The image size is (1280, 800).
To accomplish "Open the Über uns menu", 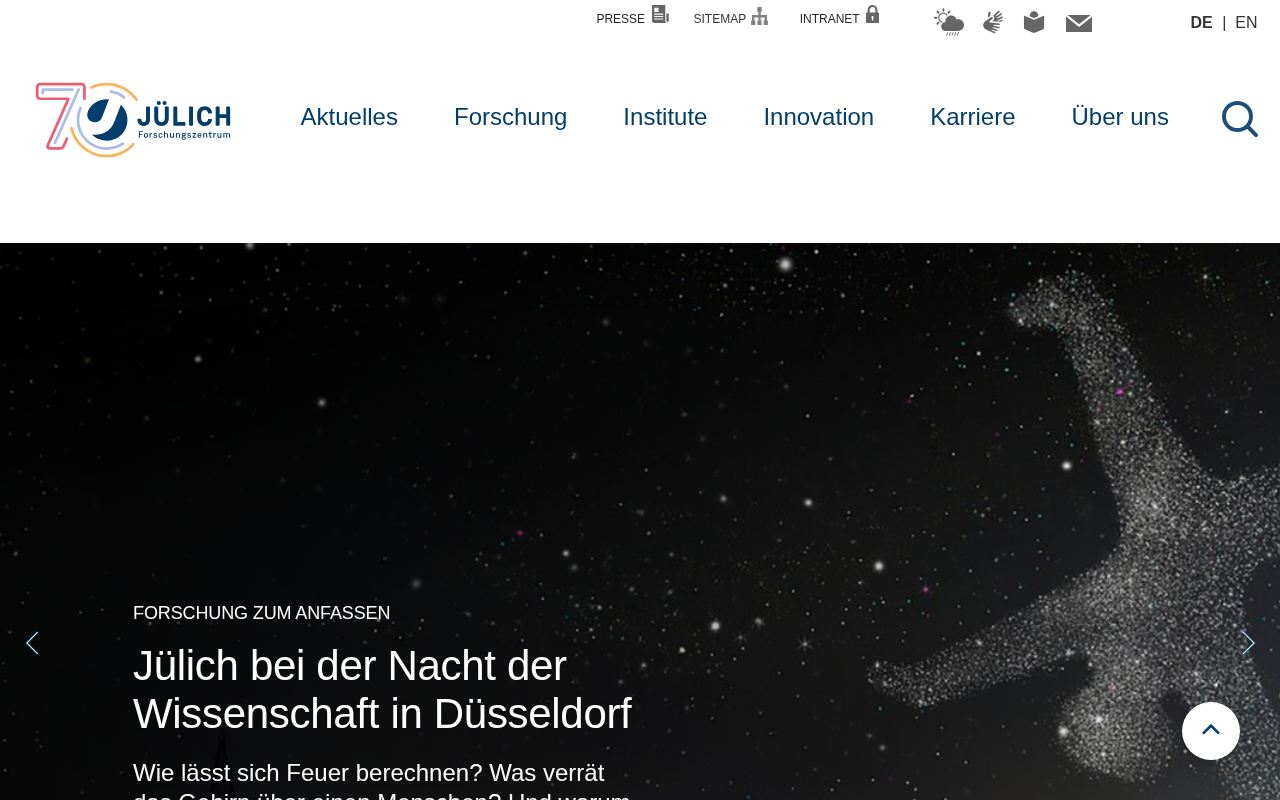I will click(1120, 117).
